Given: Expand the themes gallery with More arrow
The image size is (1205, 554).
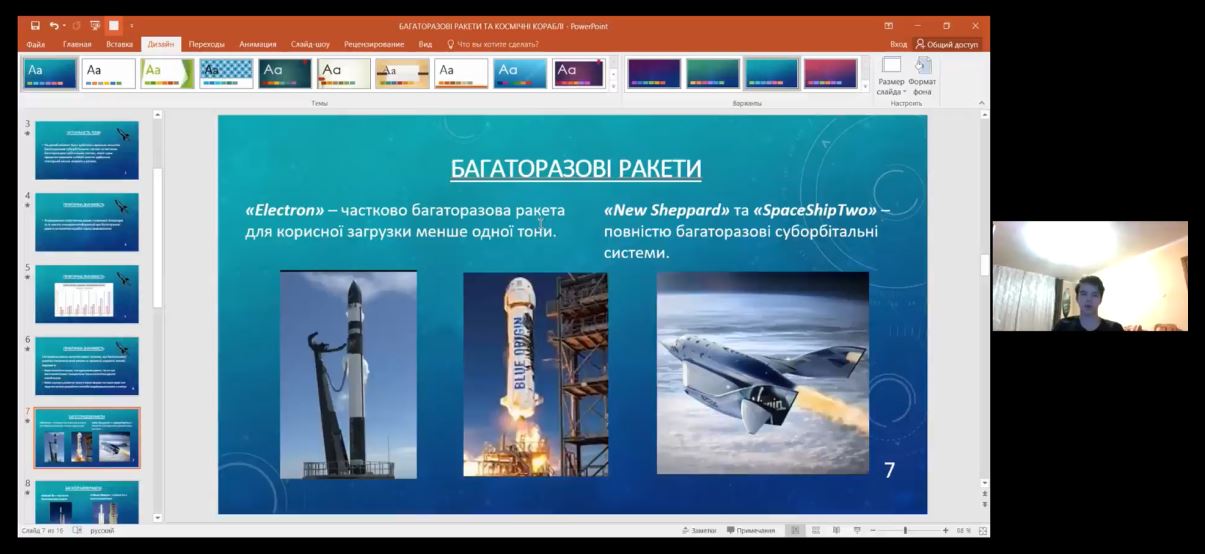Looking at the screenshot, I should coord(613,87).
